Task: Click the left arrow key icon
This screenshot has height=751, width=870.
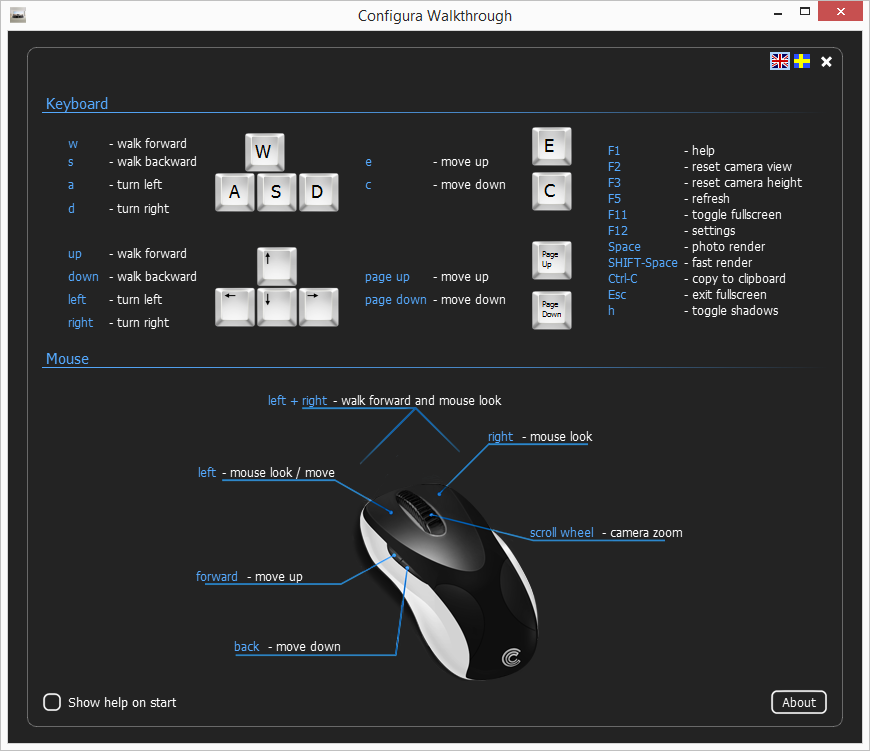Action: pos(235,307)
